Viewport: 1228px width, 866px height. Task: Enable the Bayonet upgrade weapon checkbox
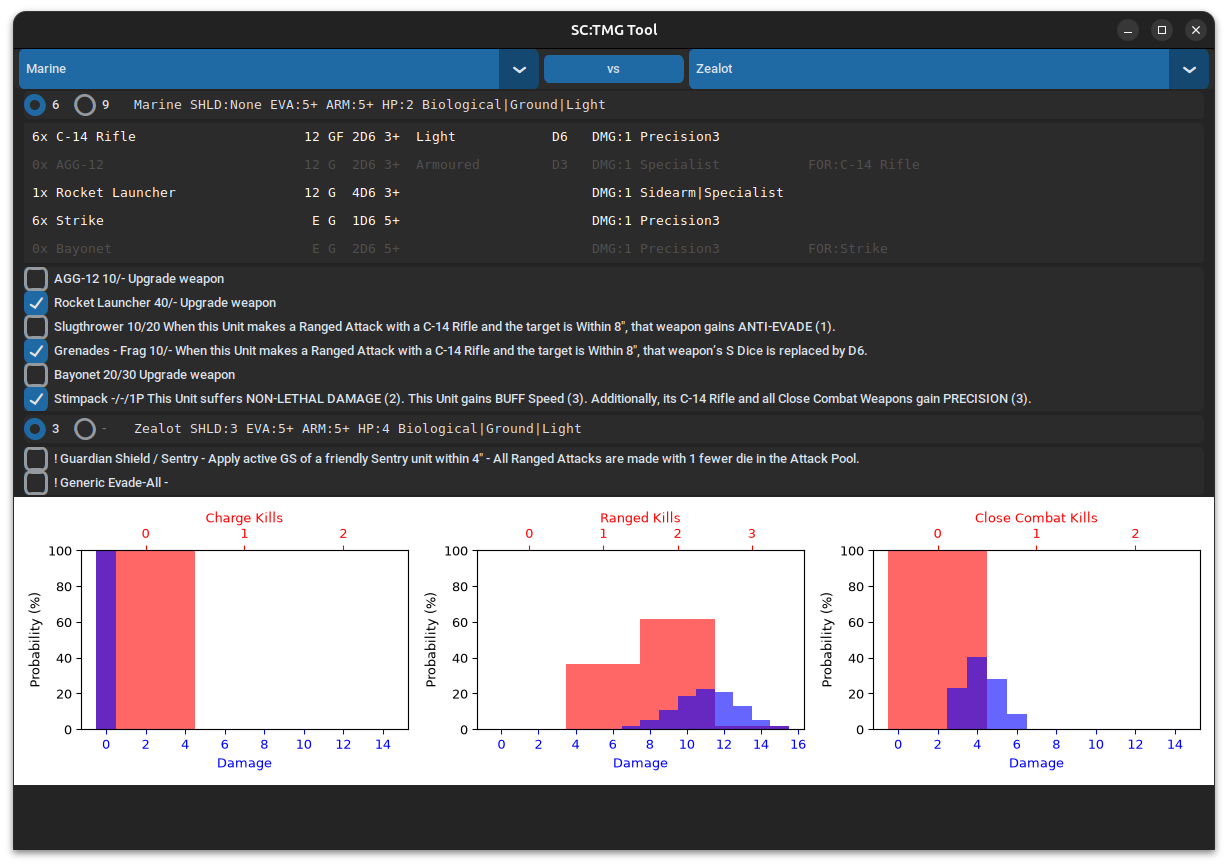pyautogui.click(x=36, y=375)
